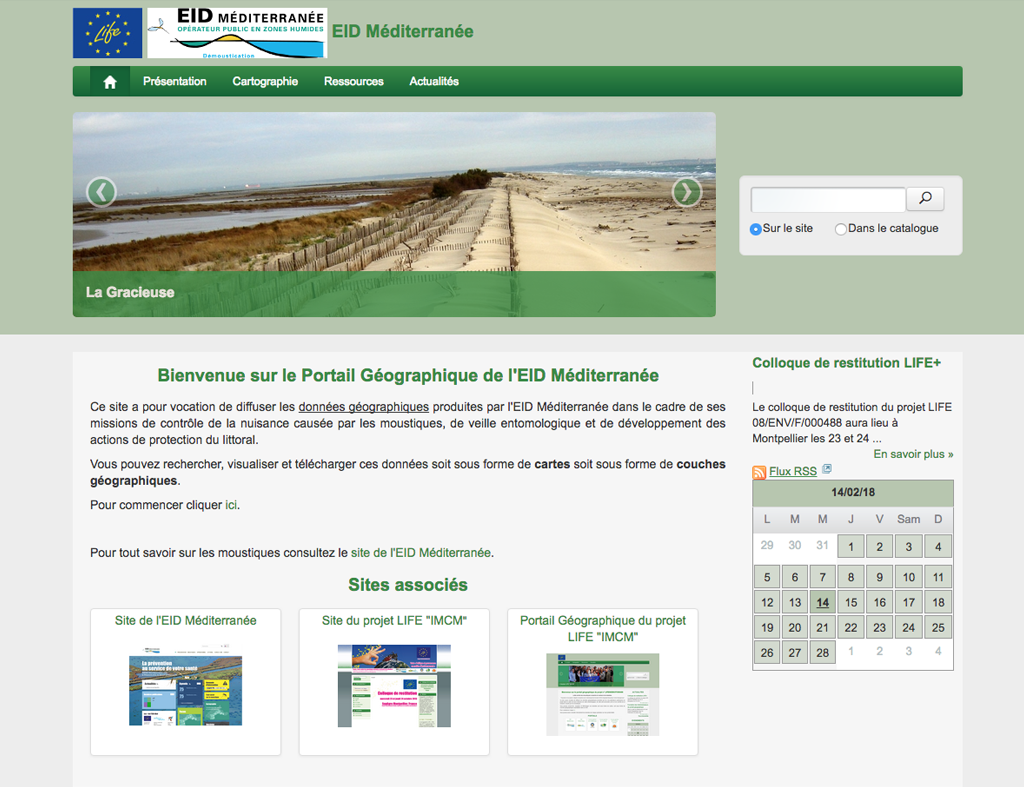Click the 'données géographiques' link
Image resolution: width=1024 pixels, height=787 pixels.
(x=363, y=407)
